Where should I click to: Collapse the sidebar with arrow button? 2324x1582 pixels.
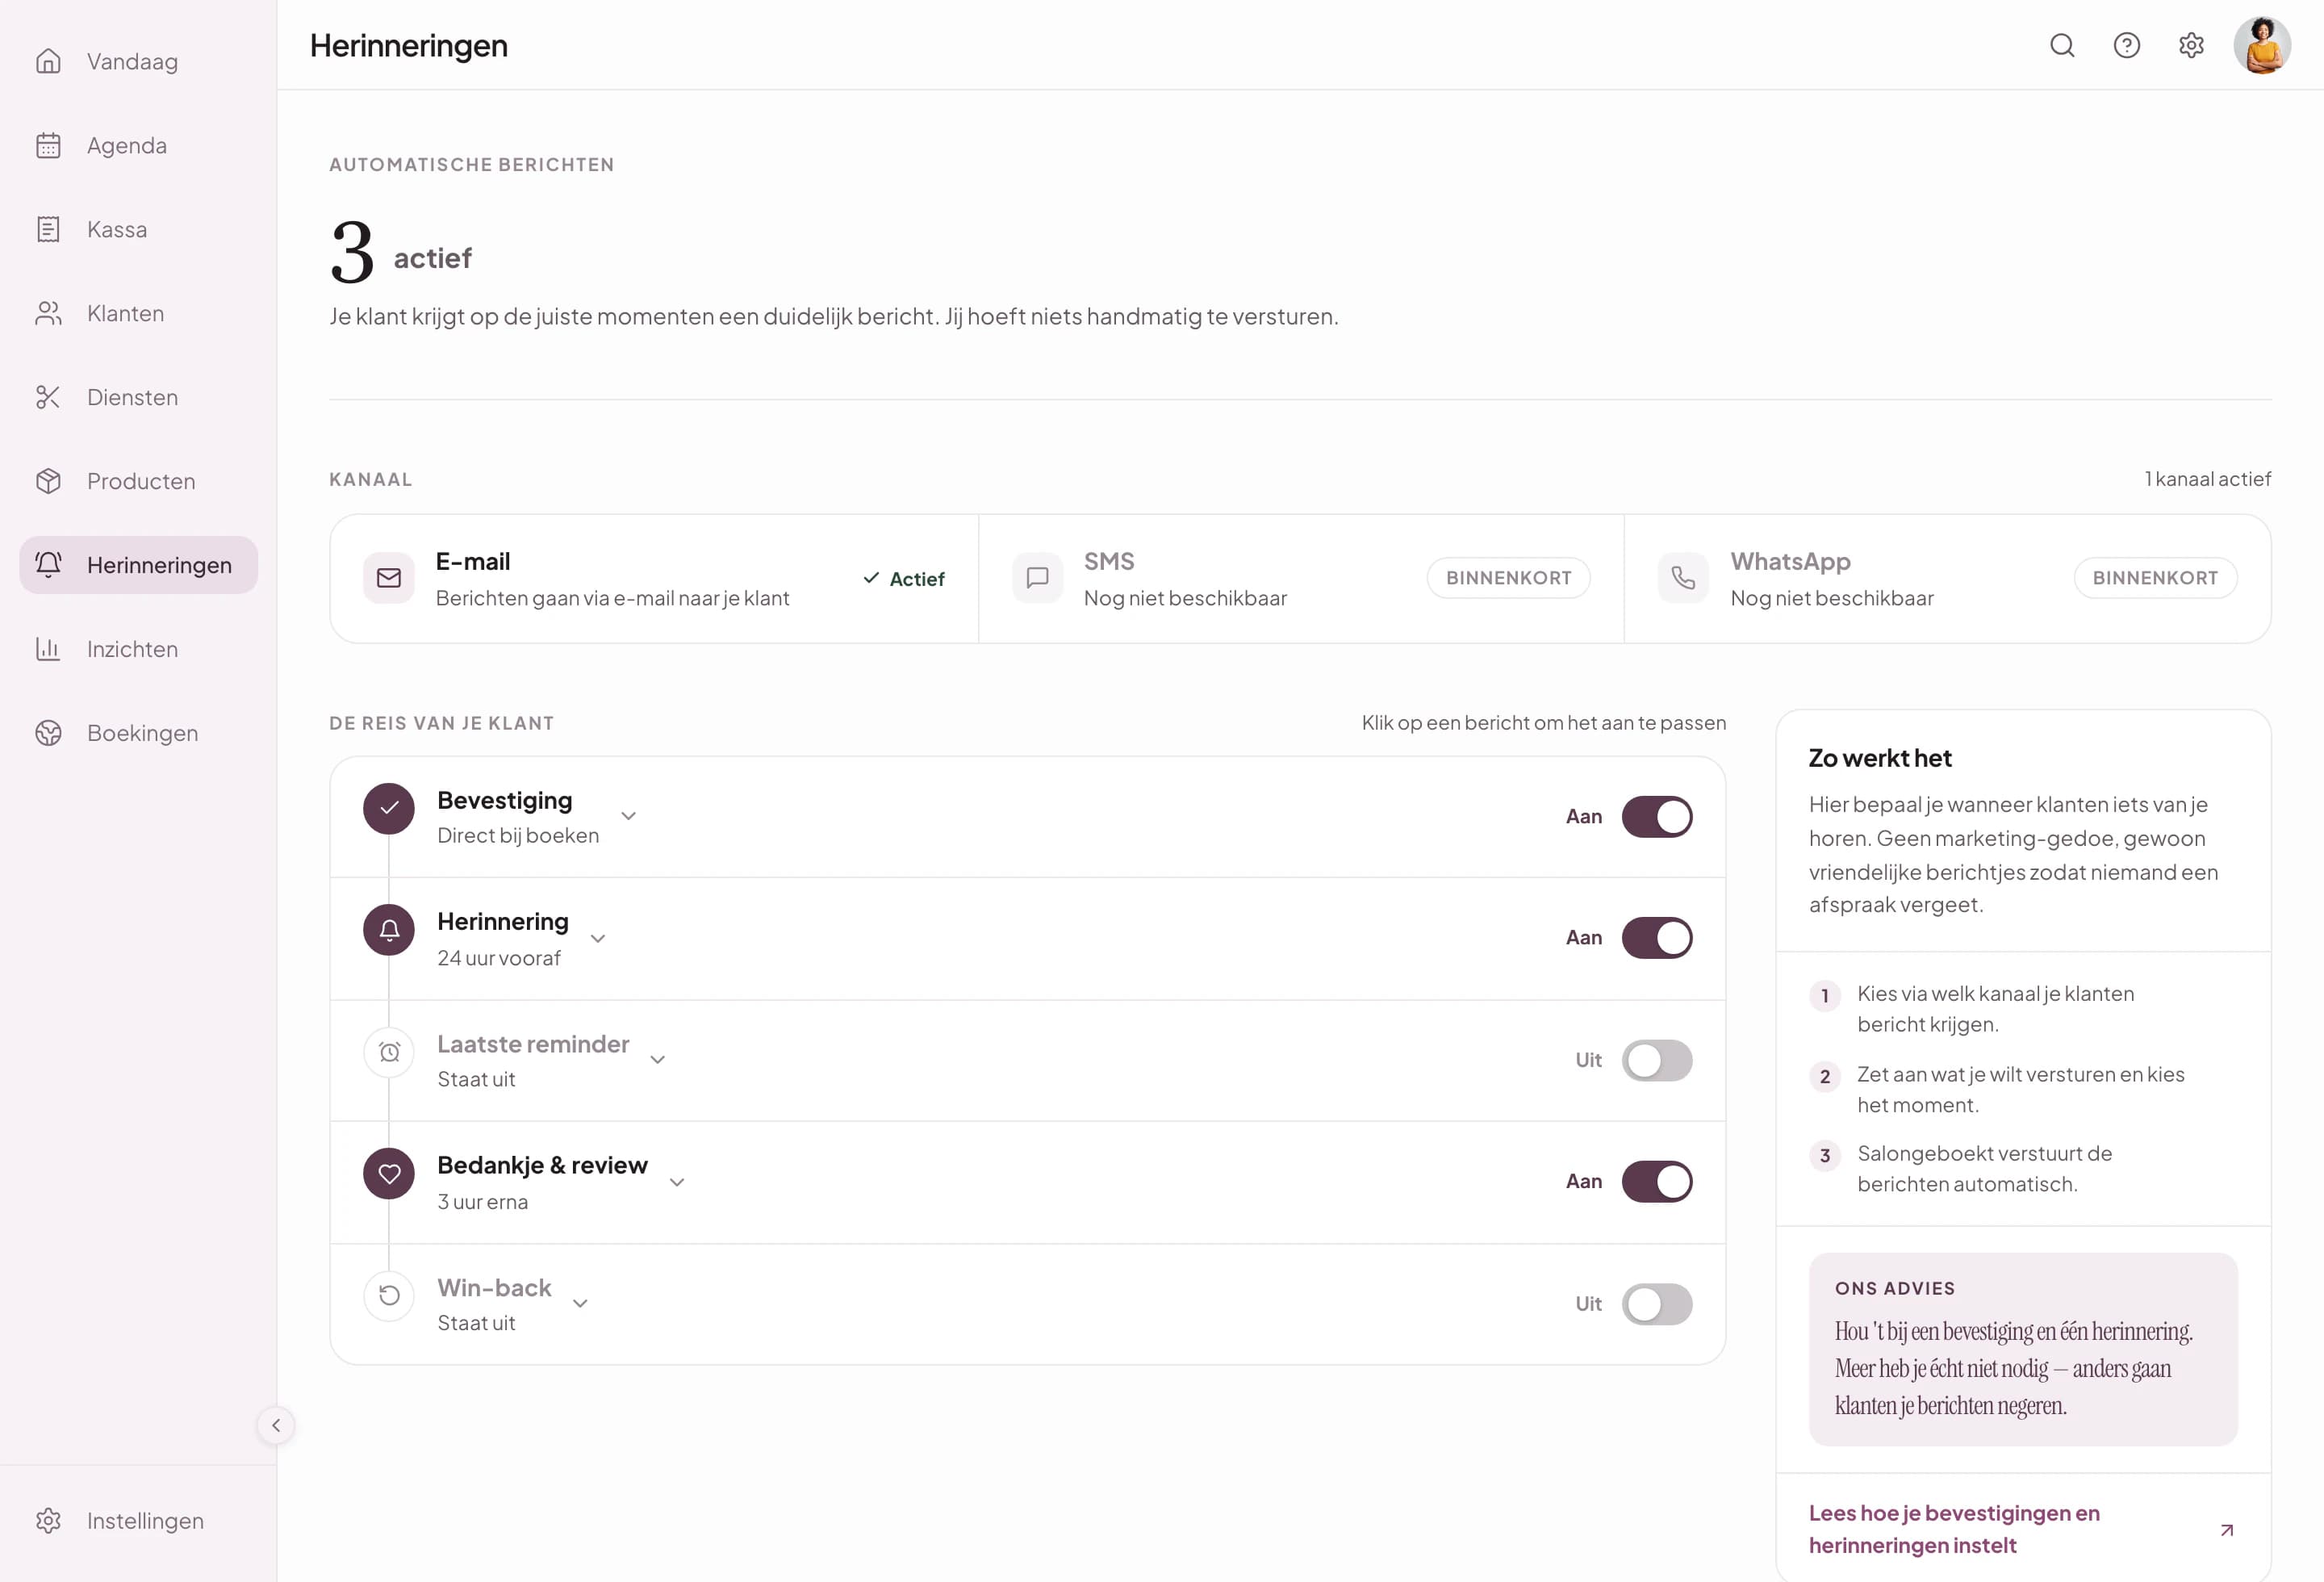pyautogui.click(x=276, y=1425)
